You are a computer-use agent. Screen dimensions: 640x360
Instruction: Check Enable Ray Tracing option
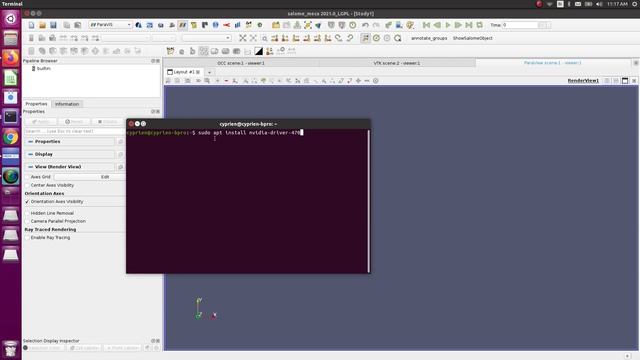(x=27, y=238)
